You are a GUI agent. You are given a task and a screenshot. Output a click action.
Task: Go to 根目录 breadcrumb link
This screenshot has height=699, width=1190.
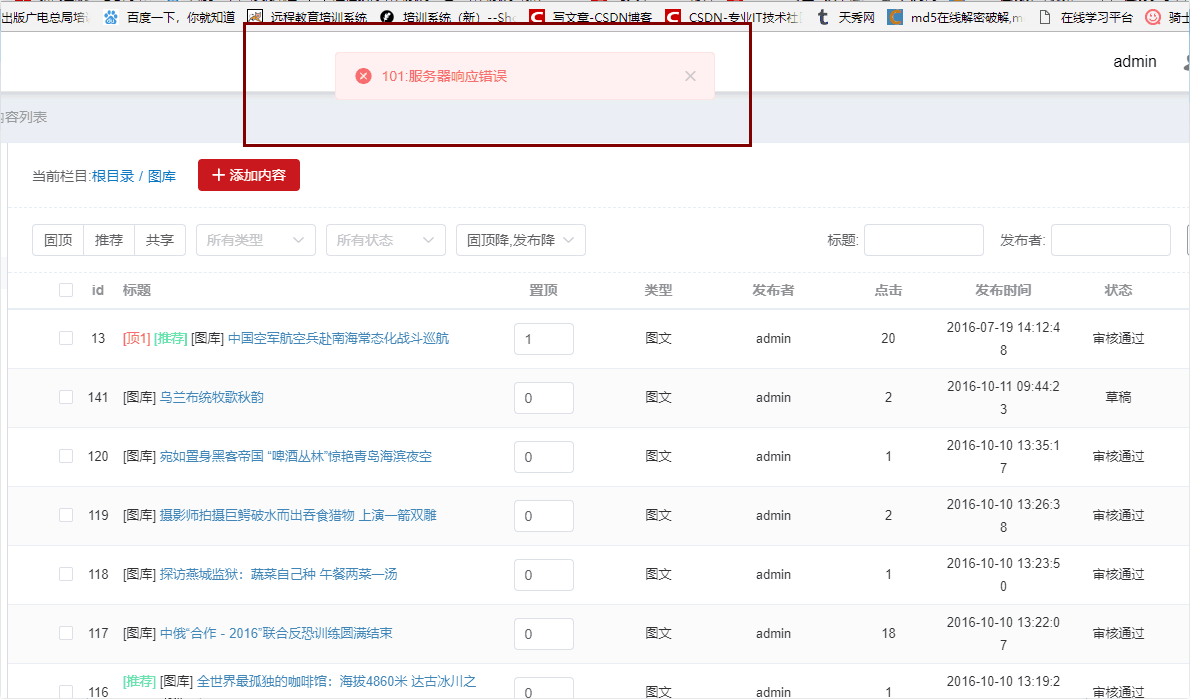[x=112, y=176]
